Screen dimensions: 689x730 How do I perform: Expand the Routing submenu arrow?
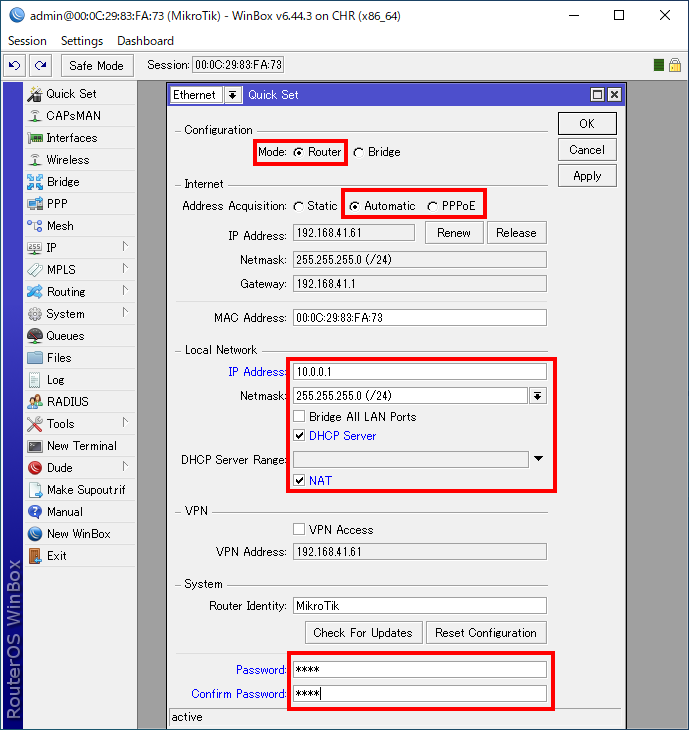click(125, 290)
